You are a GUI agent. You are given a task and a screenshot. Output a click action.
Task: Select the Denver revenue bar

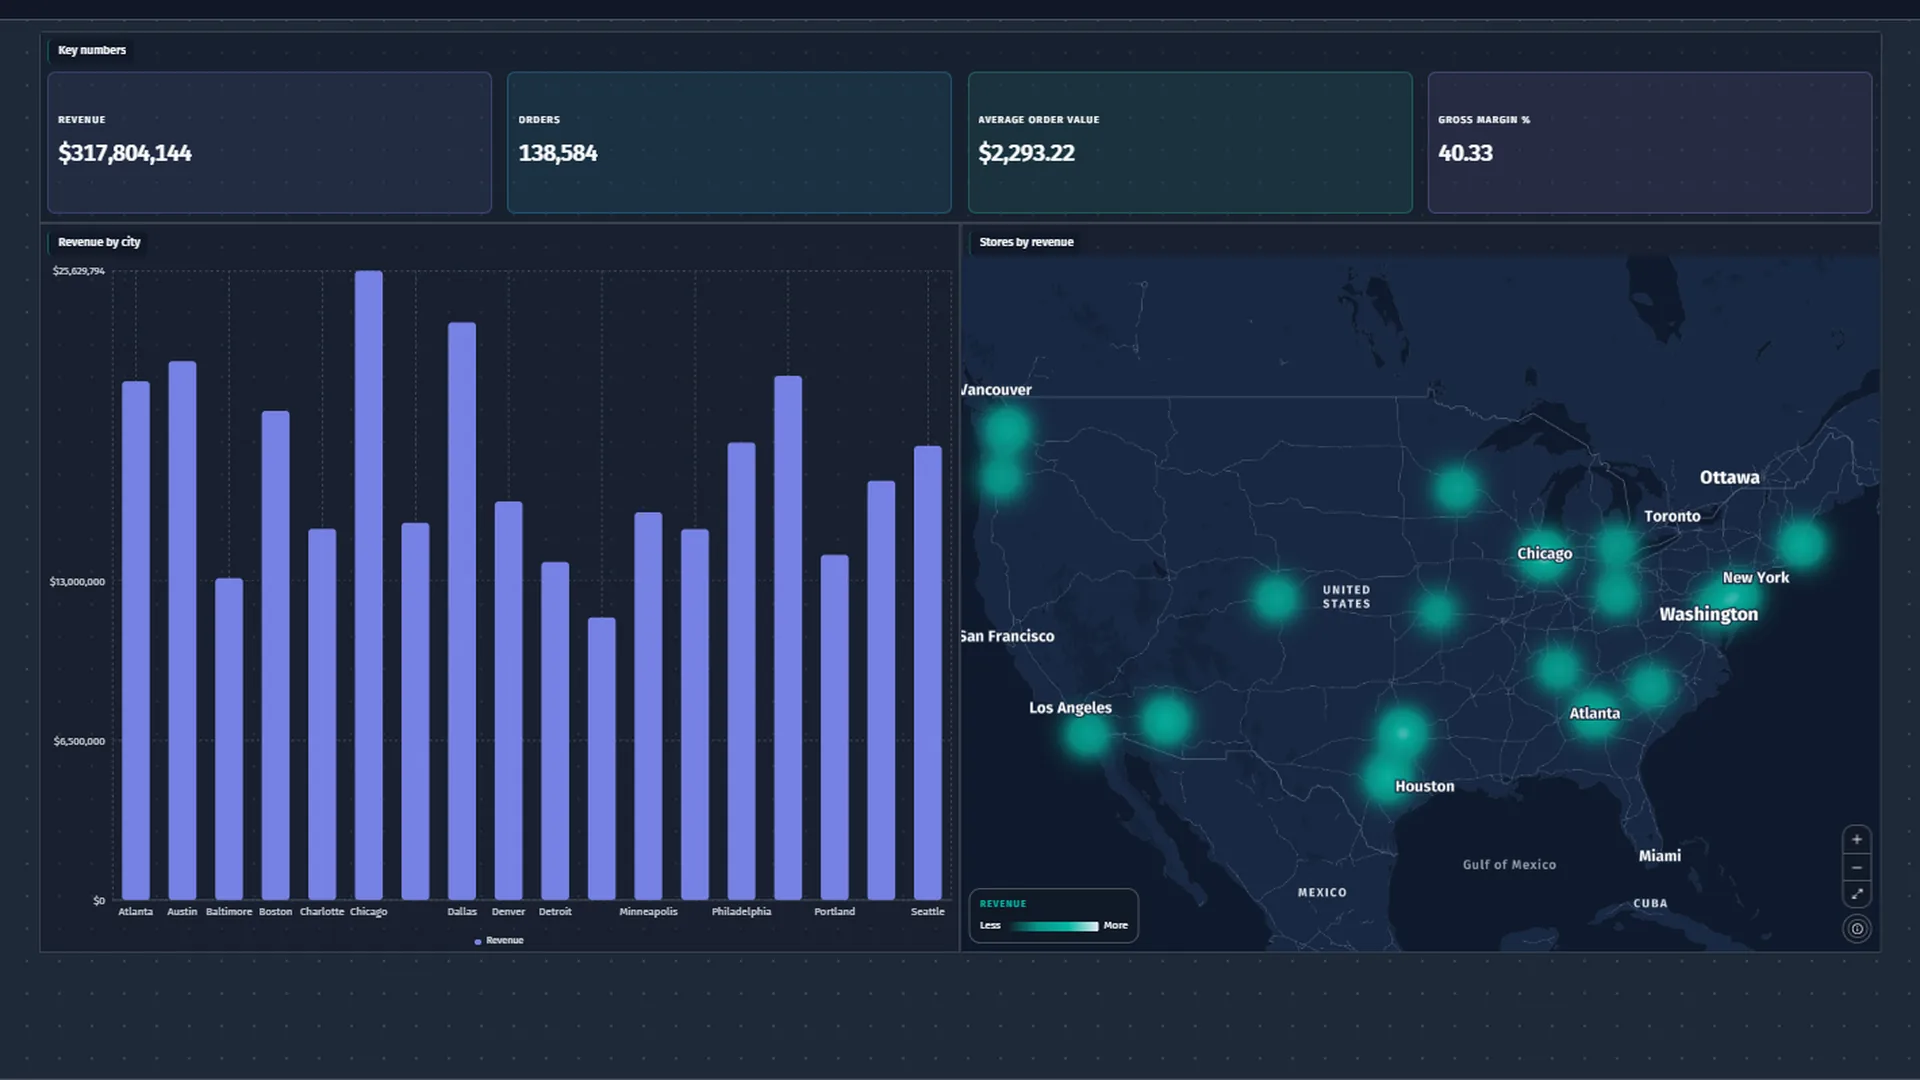[508, 701]
